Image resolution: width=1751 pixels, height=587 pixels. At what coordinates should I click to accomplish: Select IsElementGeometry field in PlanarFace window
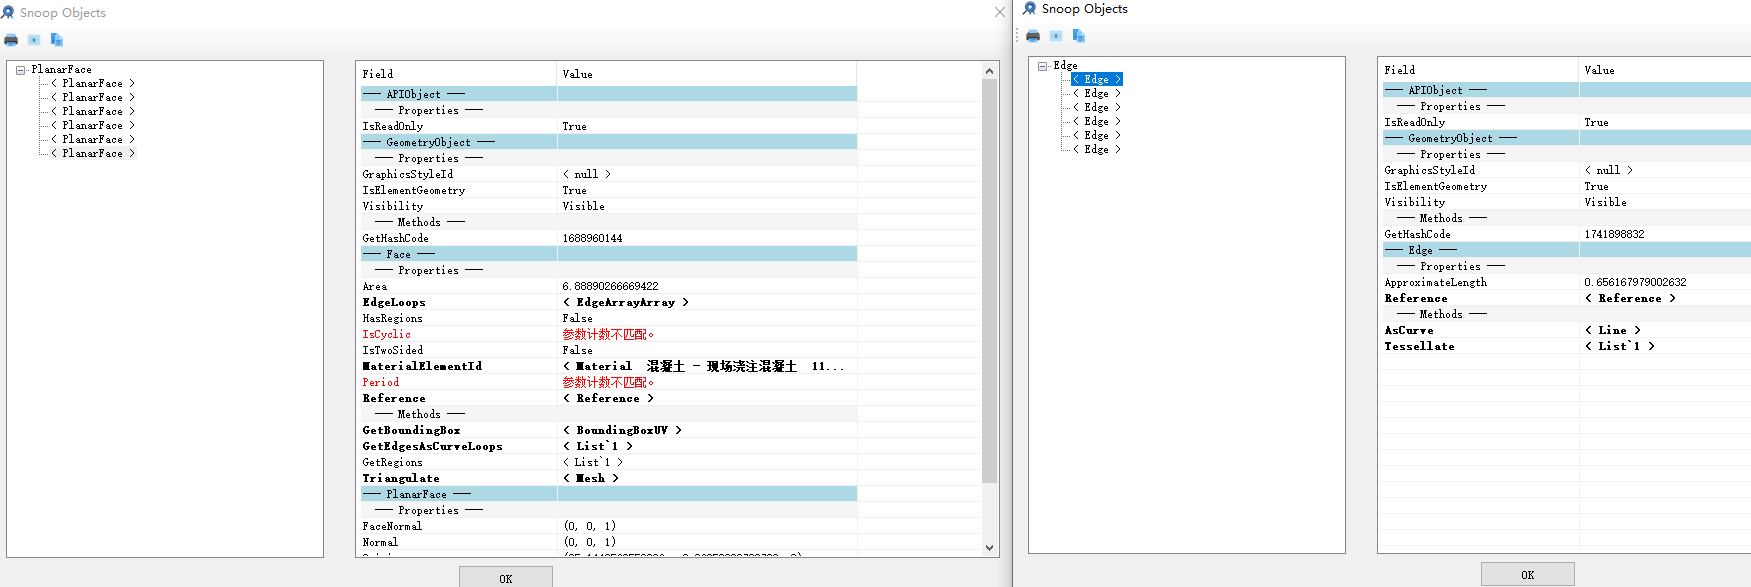tap(413, 190)
